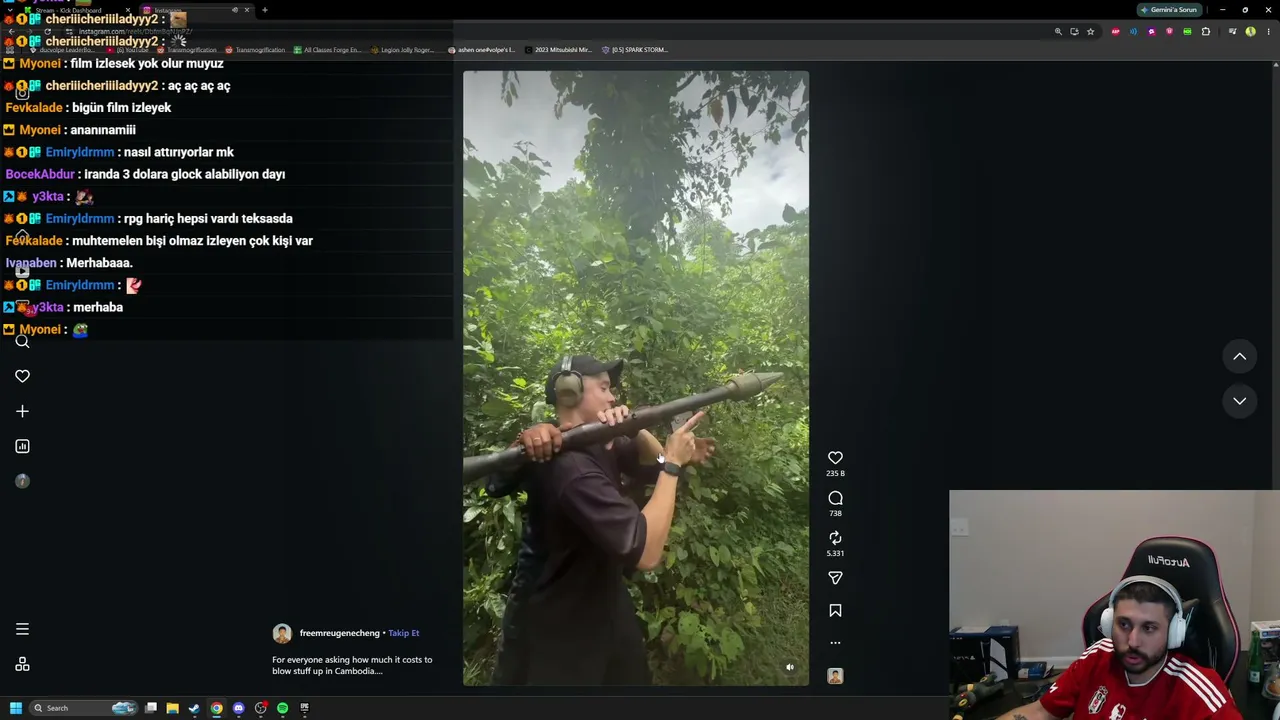
Task: Open Discord from the taskbar
Action: click(238, 708)
